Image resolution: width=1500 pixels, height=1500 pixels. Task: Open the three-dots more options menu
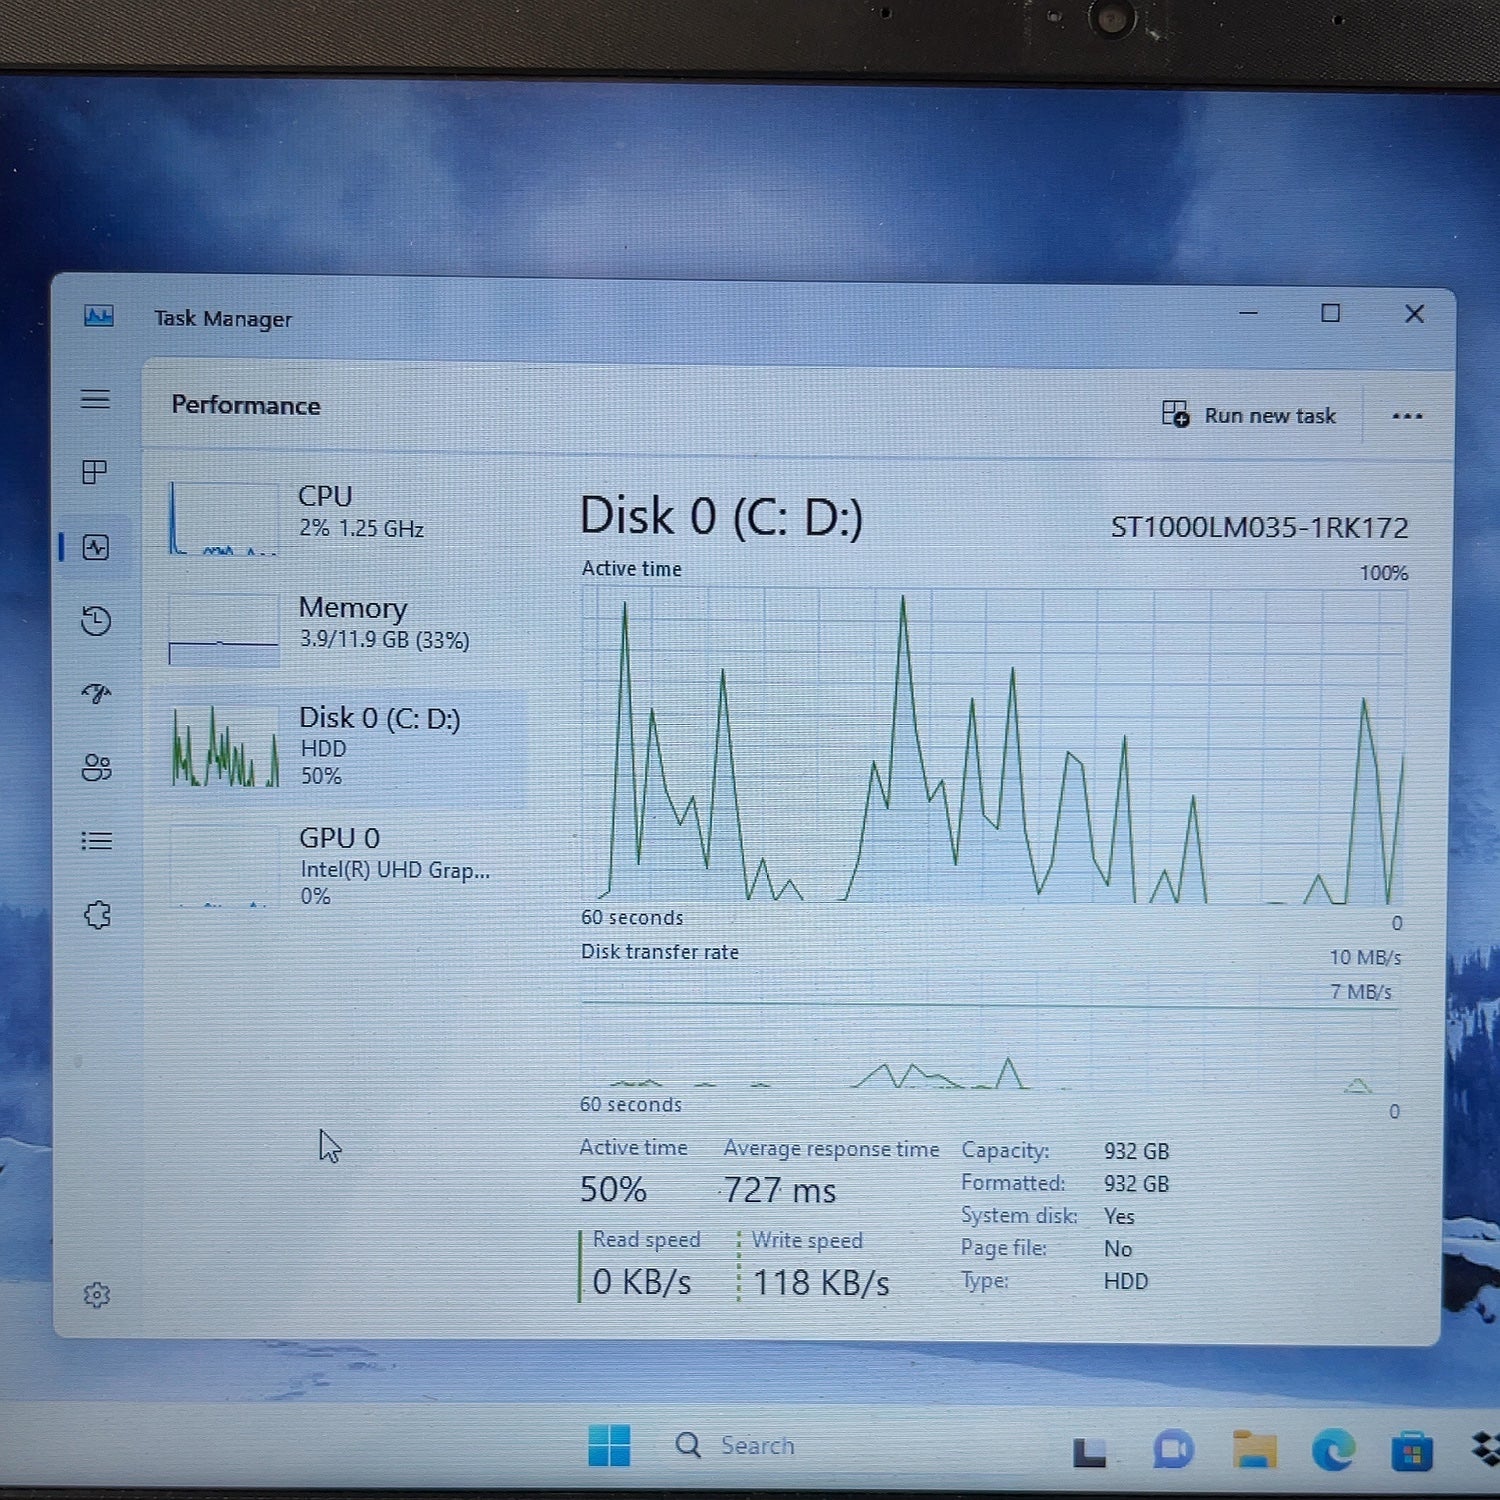pos(1407,416)
